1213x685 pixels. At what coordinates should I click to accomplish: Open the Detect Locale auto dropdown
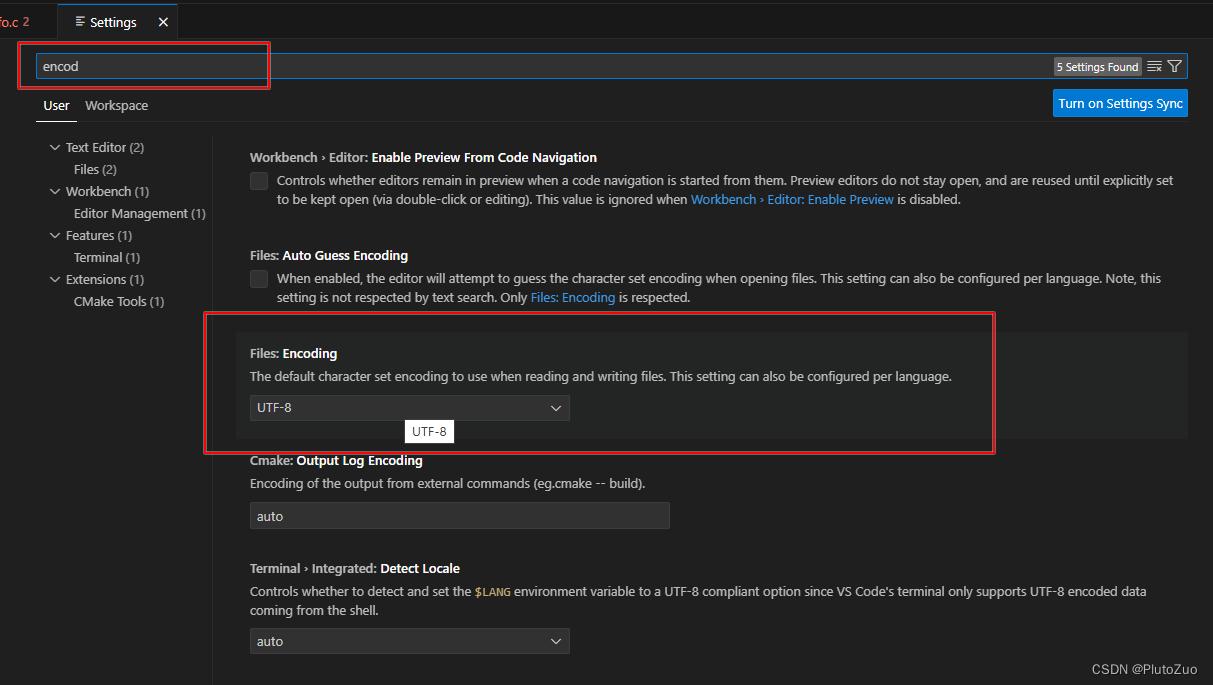pyautogui.click(x=410, y=641)
